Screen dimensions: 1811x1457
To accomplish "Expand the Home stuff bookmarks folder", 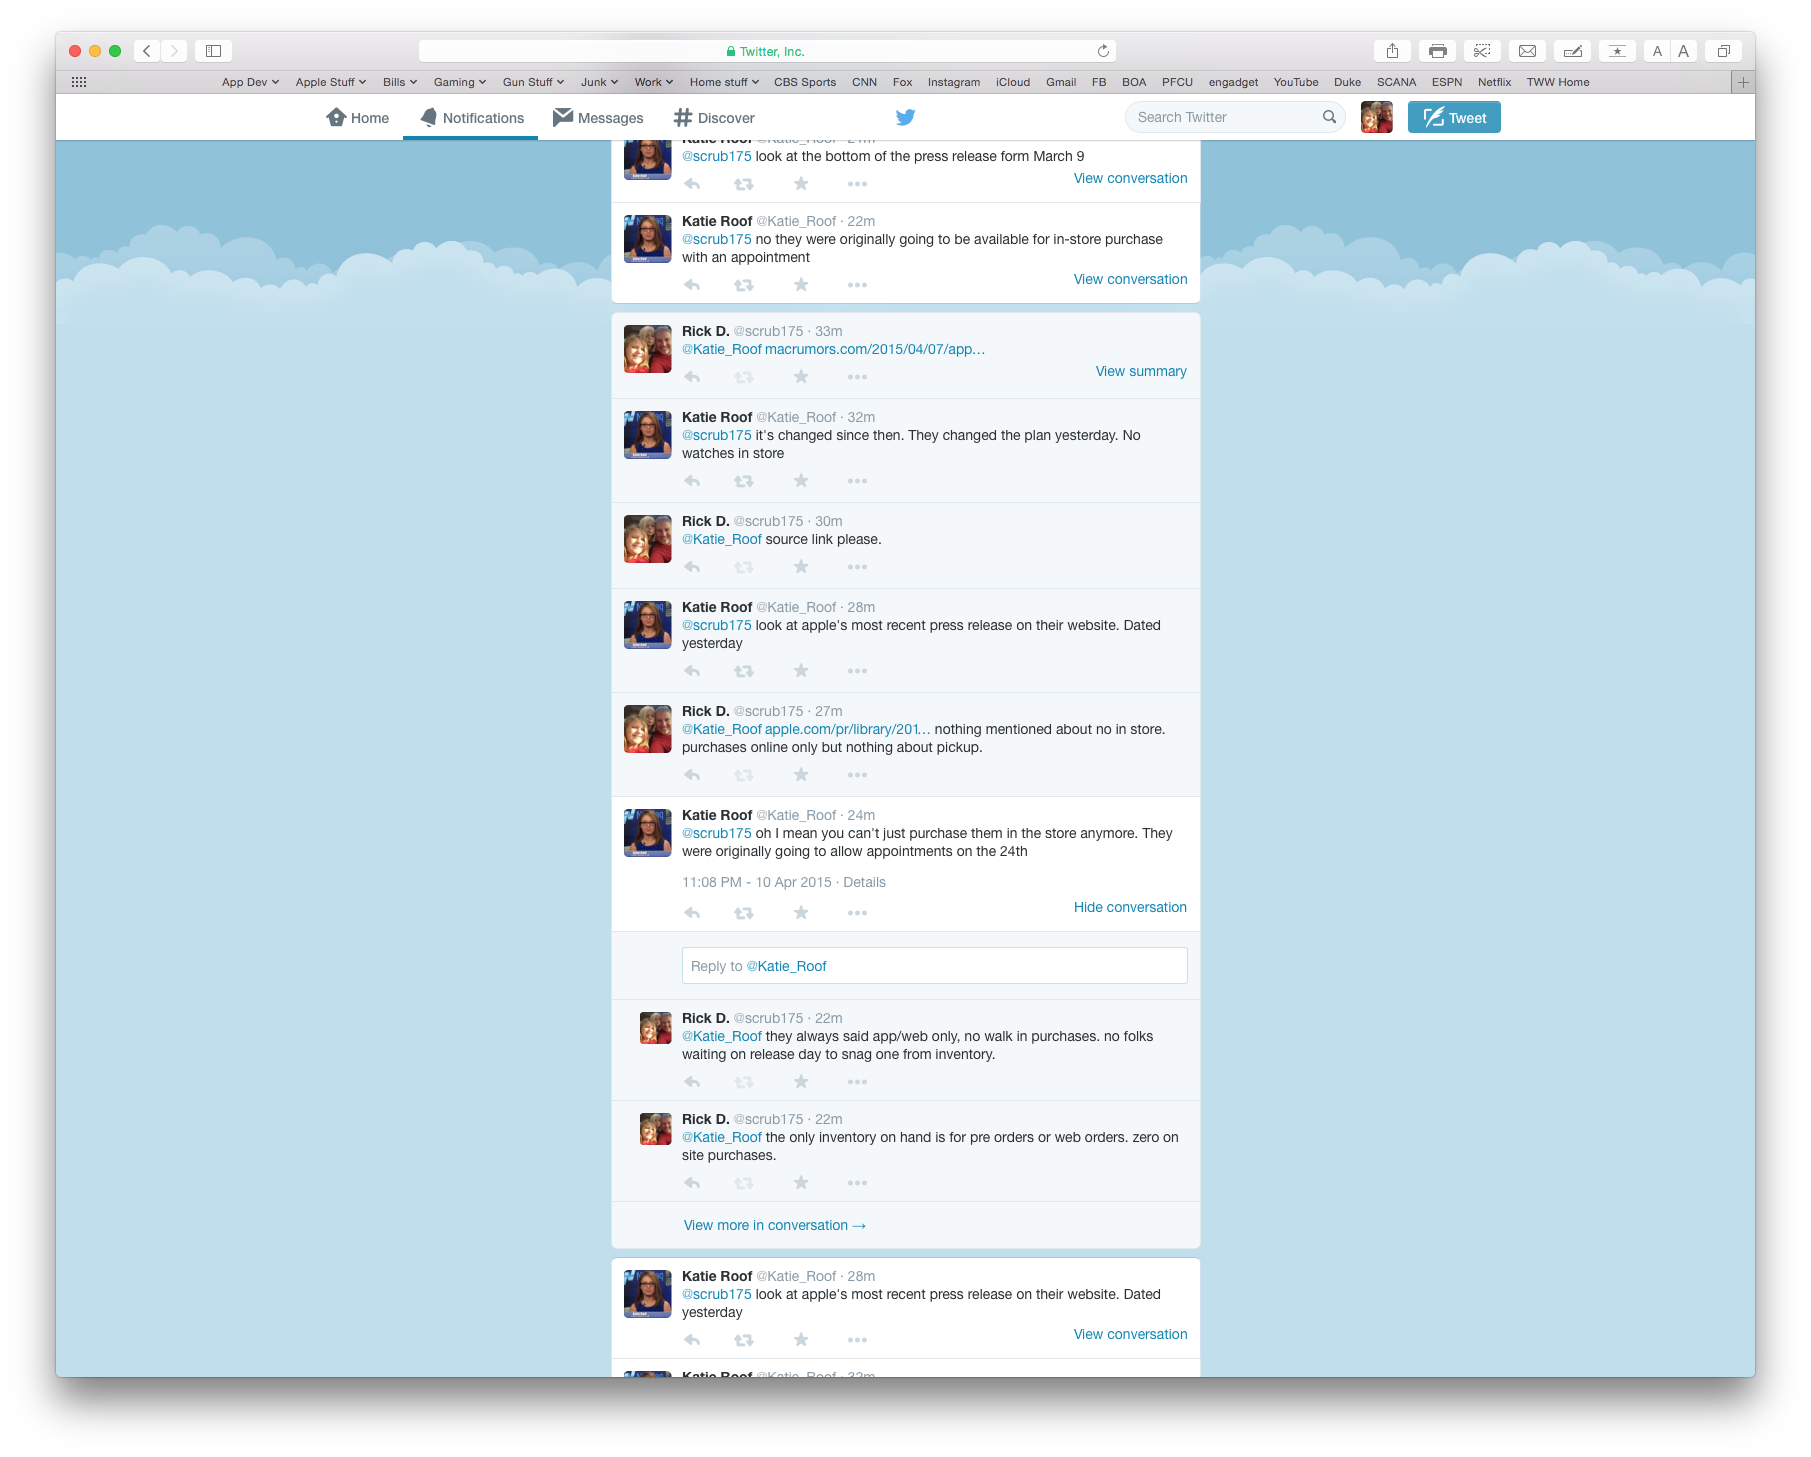I will (724, 82).
